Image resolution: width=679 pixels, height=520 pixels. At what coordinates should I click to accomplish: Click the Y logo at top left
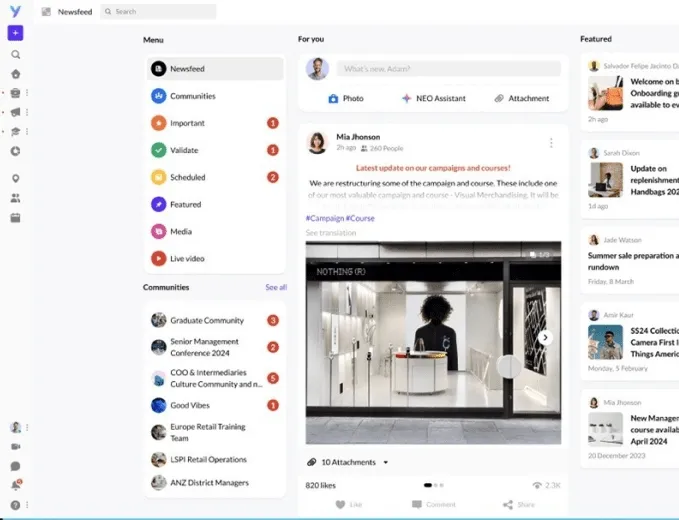[x=16, y=11]
